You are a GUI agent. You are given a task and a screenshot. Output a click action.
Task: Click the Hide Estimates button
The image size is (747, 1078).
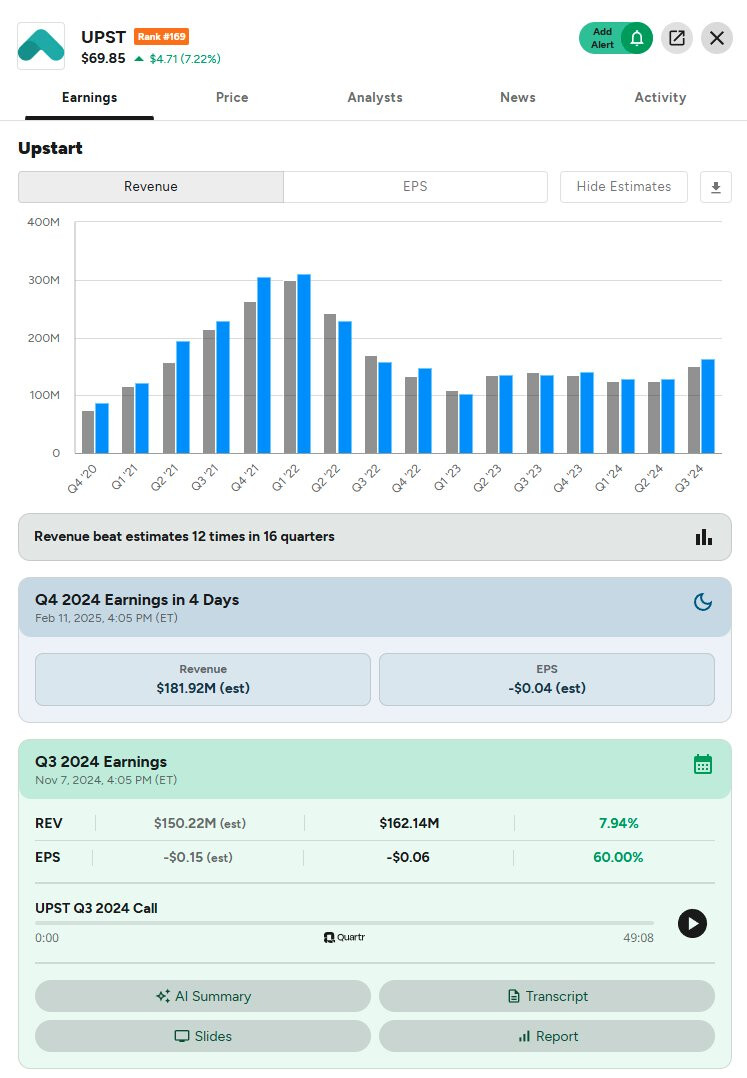pyautogui.click(x=623, y=187)
